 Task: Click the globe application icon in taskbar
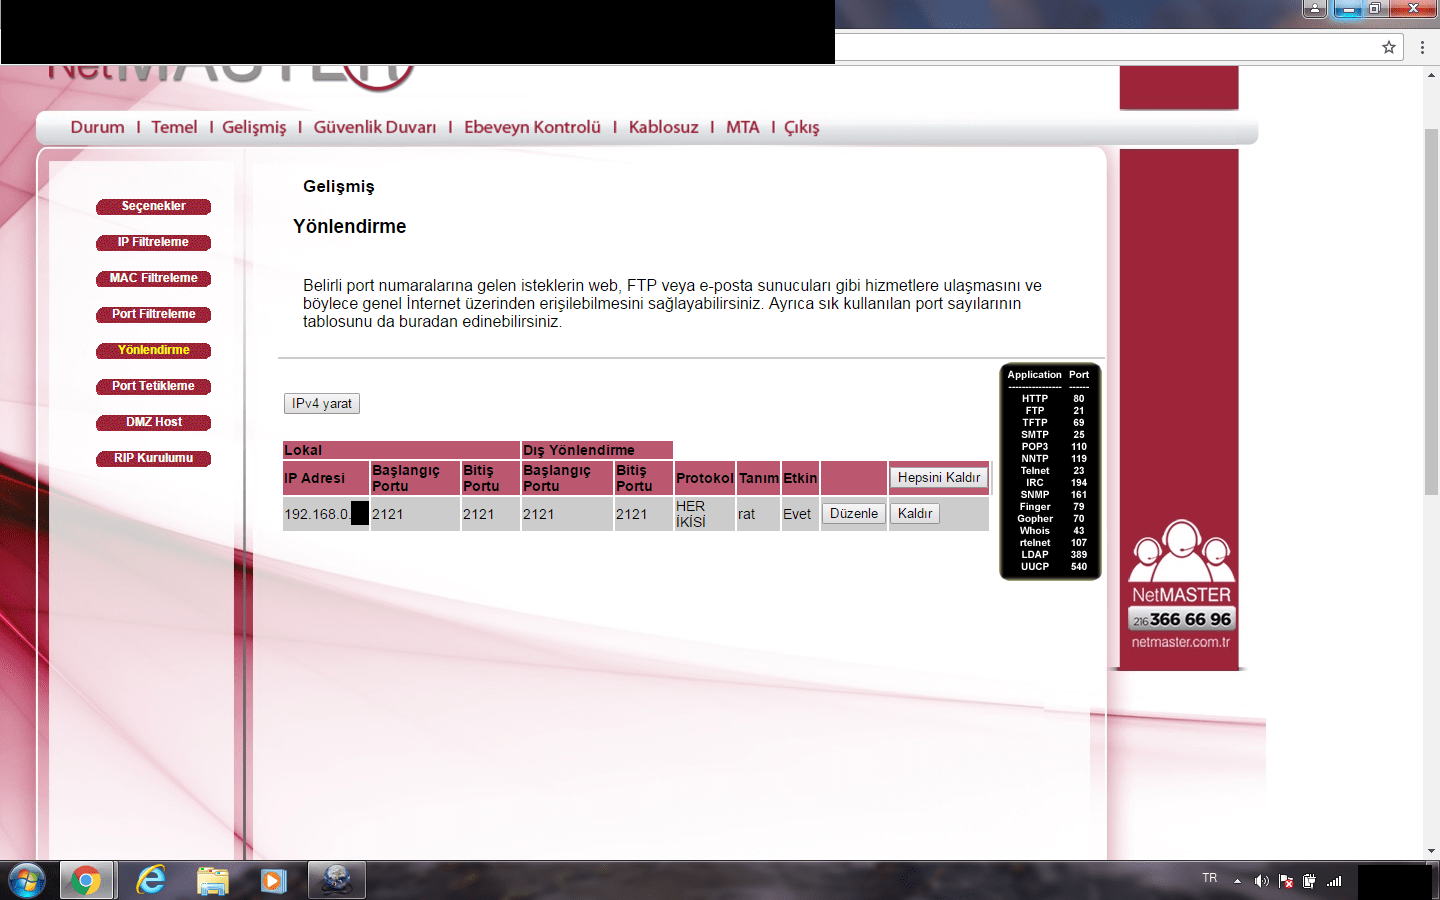click(x=337, y=881)
